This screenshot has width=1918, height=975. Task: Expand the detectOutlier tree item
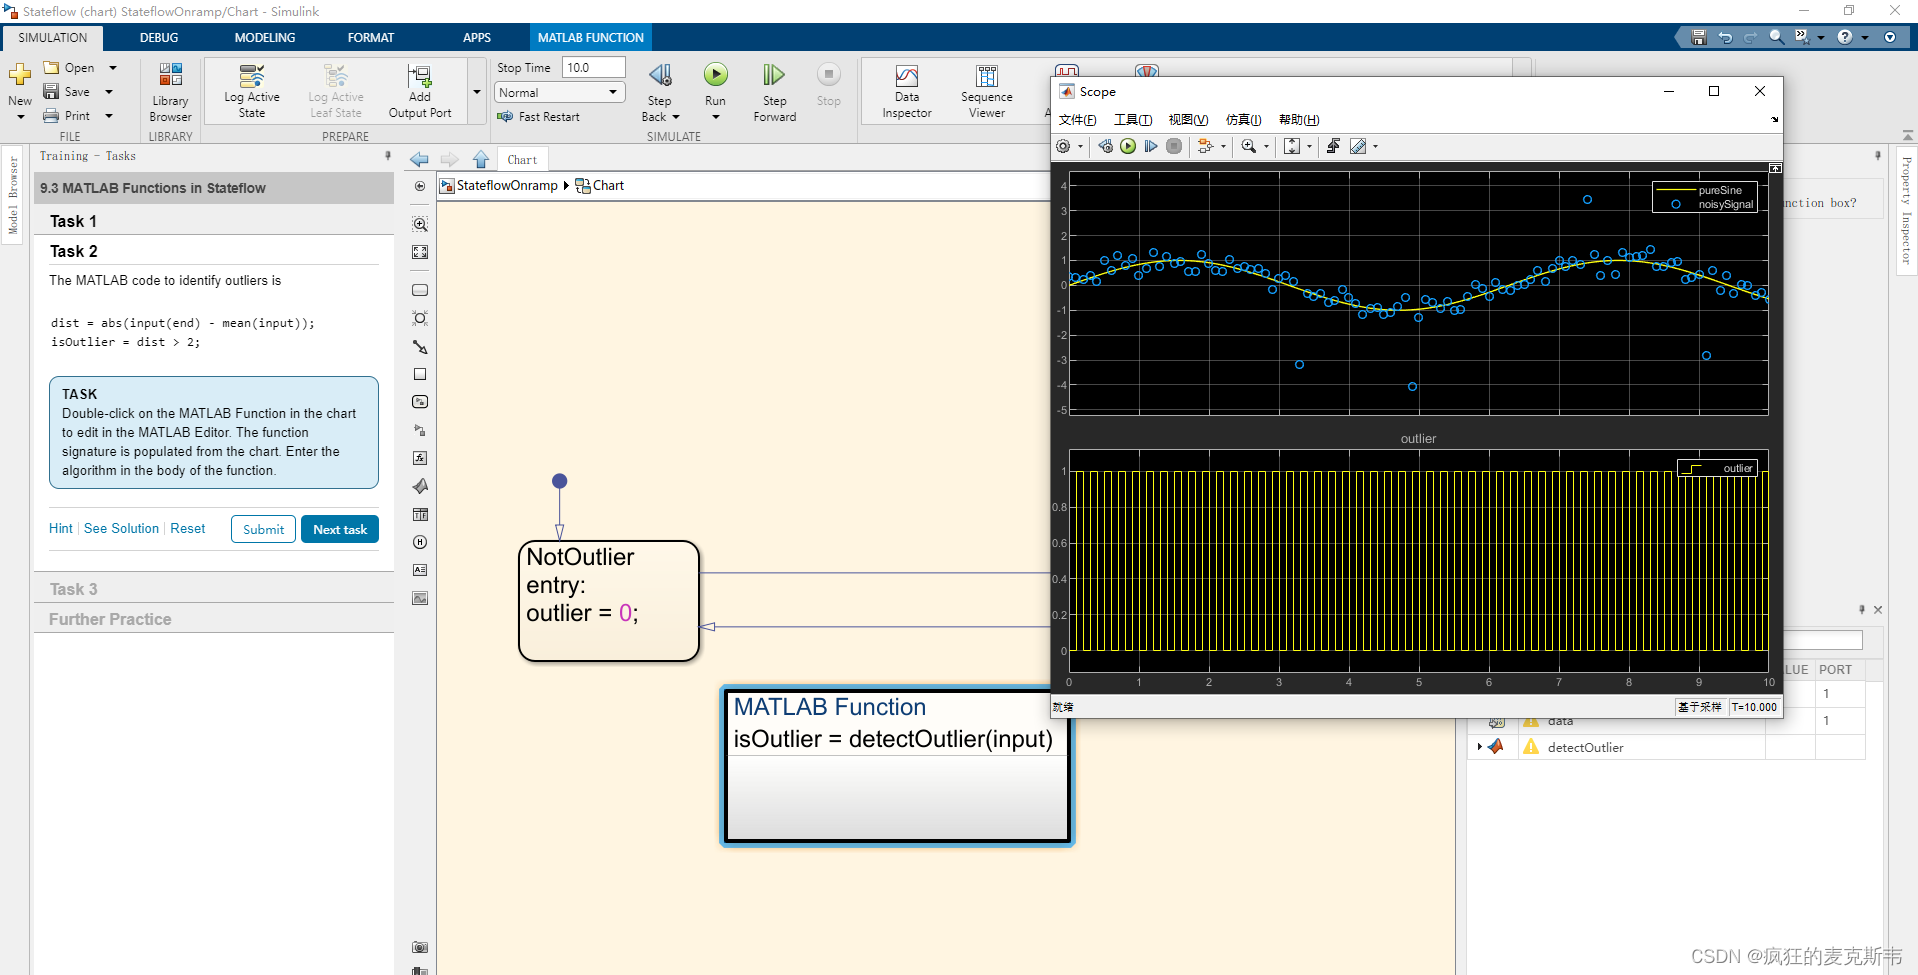[1479, 747]
